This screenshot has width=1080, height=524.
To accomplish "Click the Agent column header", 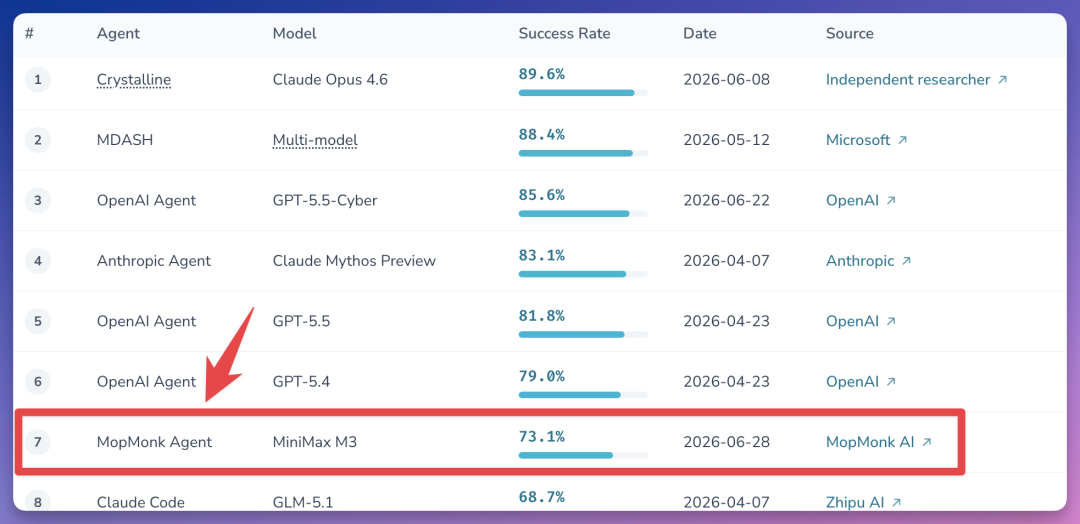I will coord(118,34).
